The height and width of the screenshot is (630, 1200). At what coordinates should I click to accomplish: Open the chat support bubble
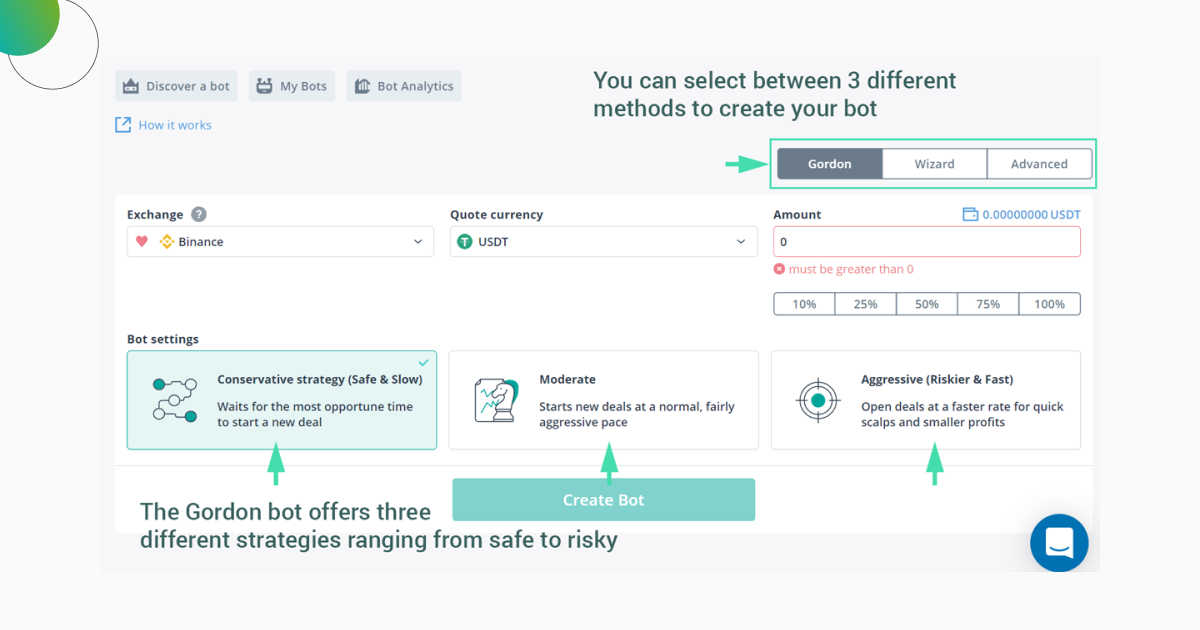1059,543
